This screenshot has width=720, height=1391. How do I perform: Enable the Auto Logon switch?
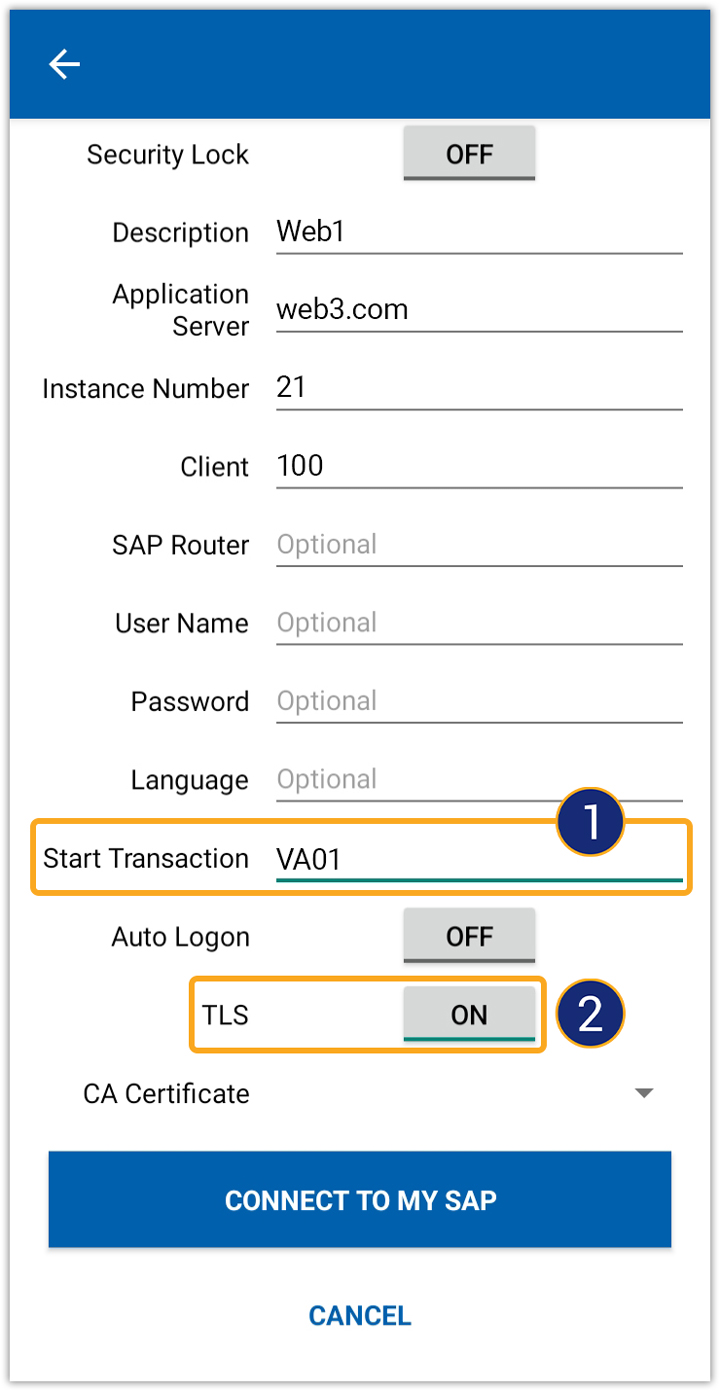[469, 937]
